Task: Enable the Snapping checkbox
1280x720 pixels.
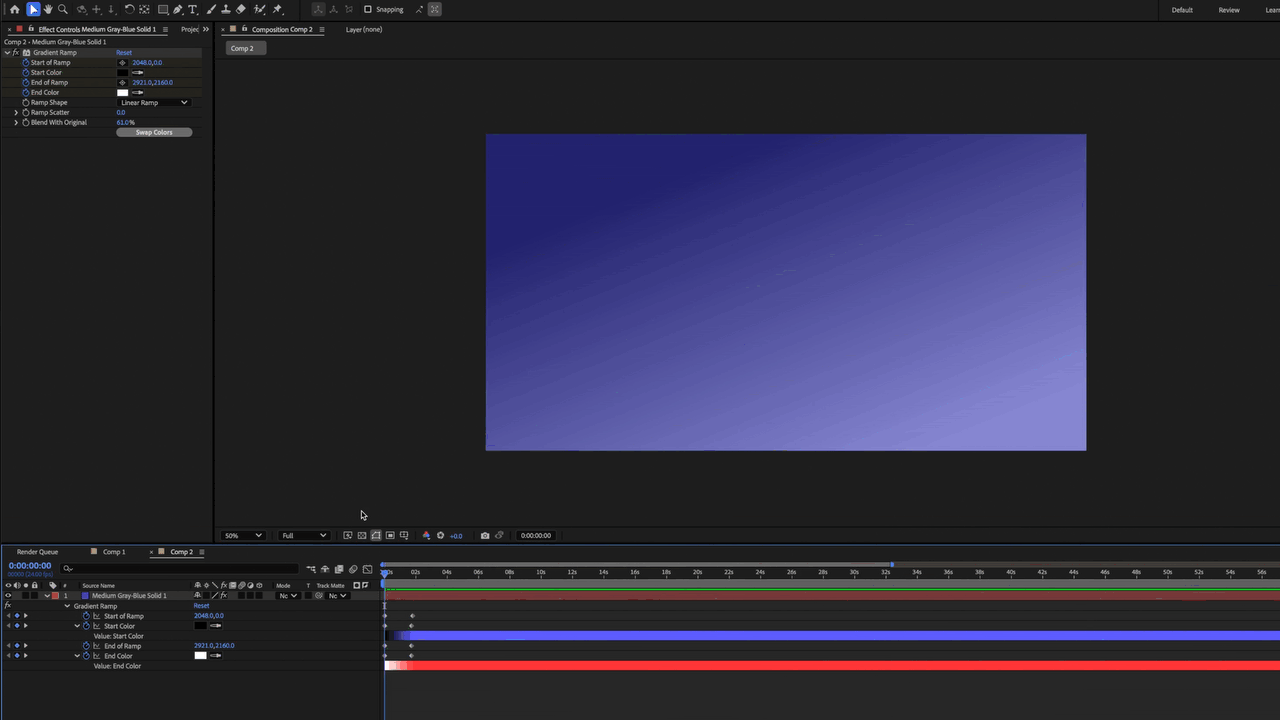Action: 367,9
